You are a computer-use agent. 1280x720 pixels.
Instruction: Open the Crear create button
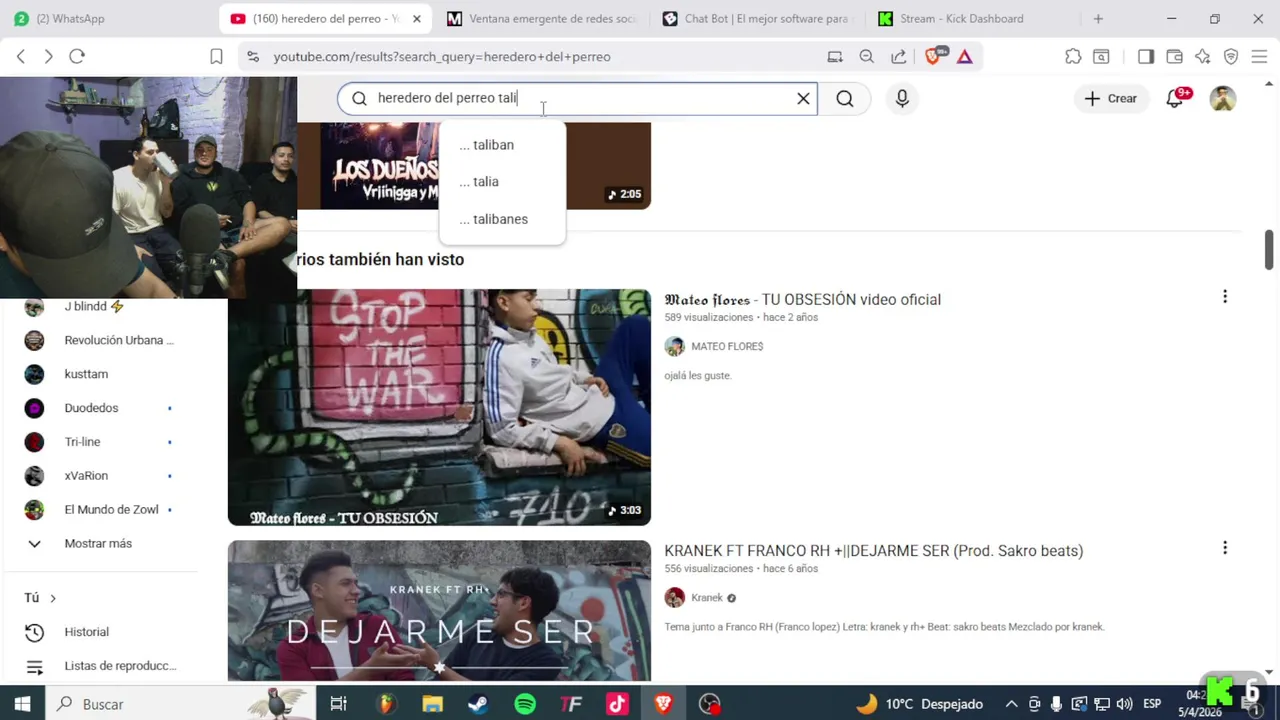1111,98
